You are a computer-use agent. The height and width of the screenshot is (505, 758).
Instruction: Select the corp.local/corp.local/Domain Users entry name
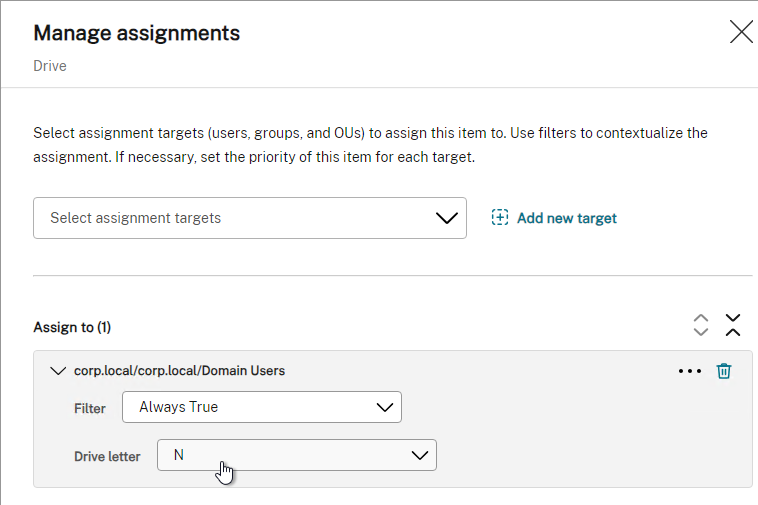point(179,371)
